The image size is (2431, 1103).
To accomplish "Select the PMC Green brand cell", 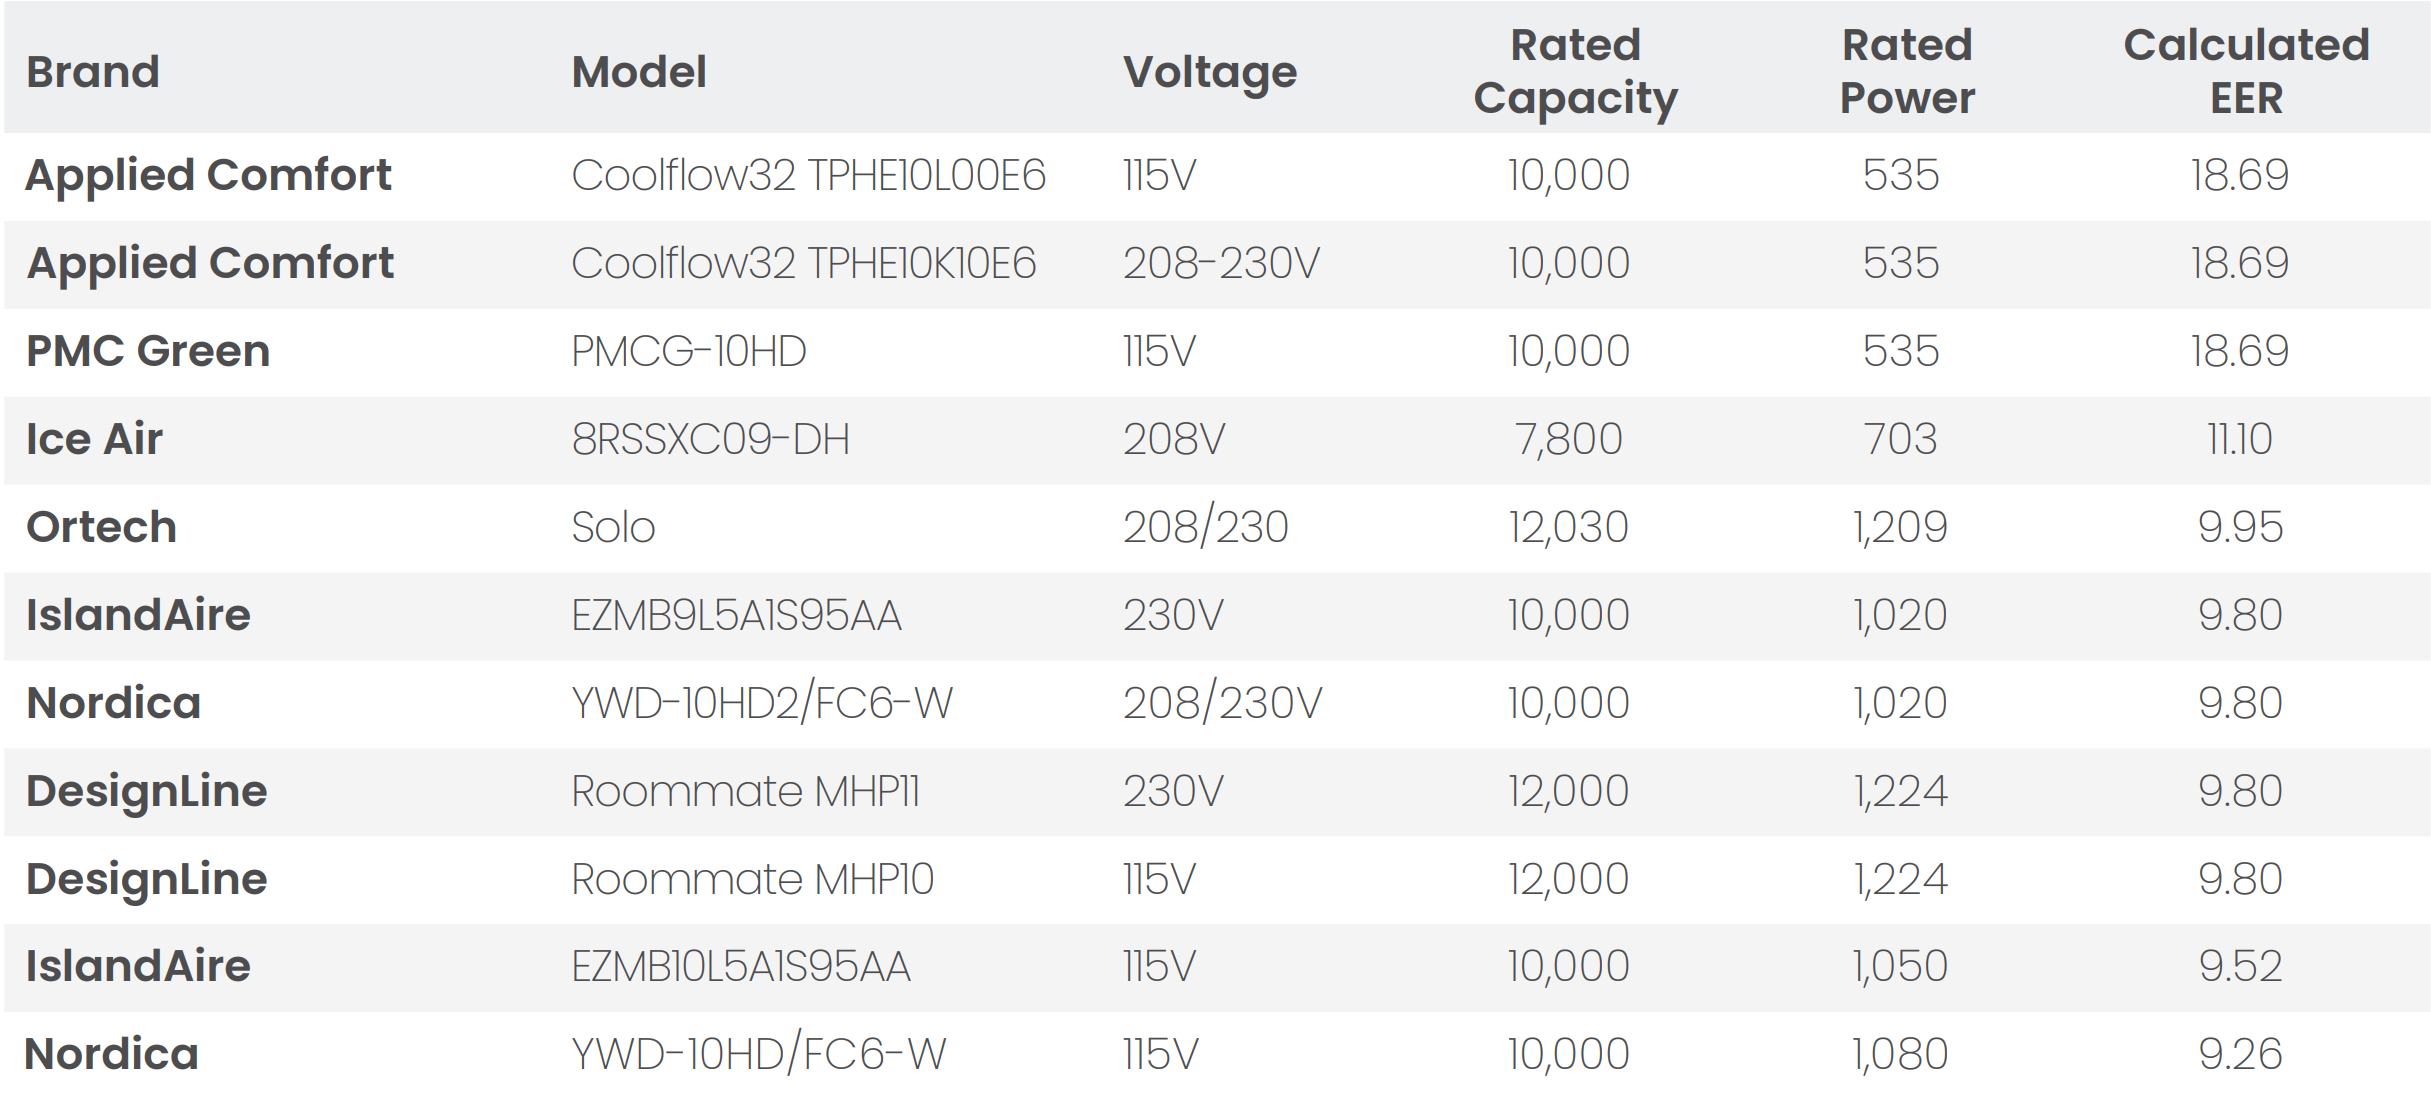I will coord(148,351).
